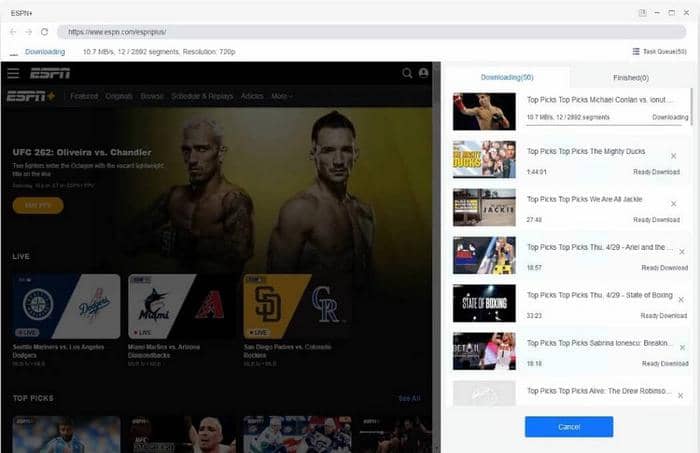Open the Browse menu item

coord(152,96)
